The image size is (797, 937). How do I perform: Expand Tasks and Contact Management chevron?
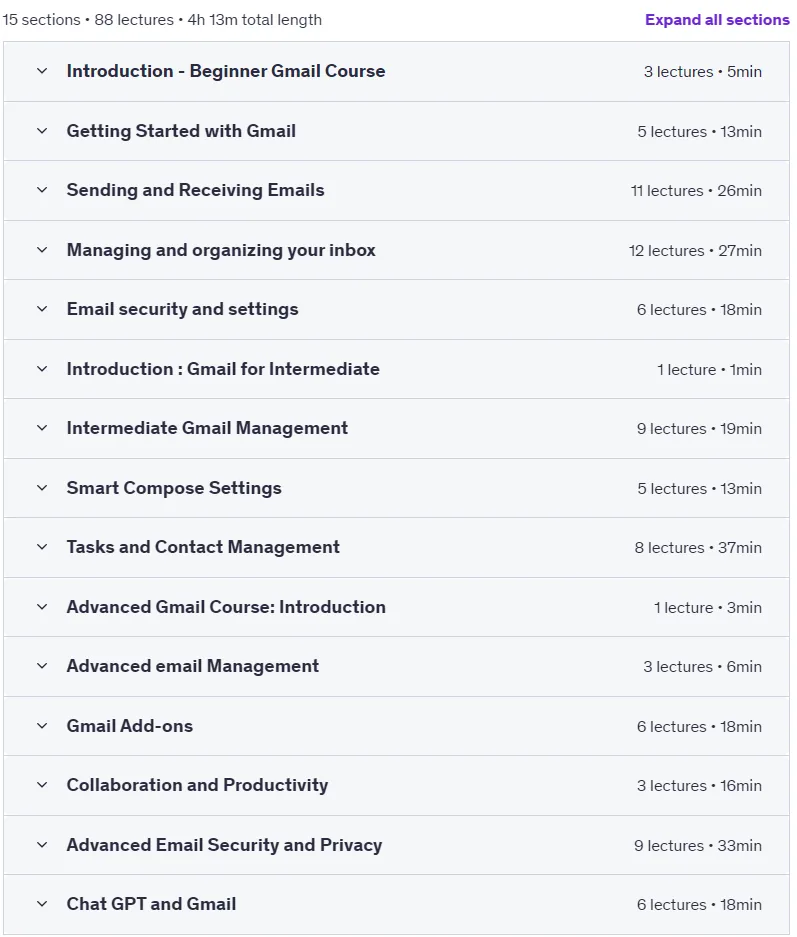coord(42,547)
